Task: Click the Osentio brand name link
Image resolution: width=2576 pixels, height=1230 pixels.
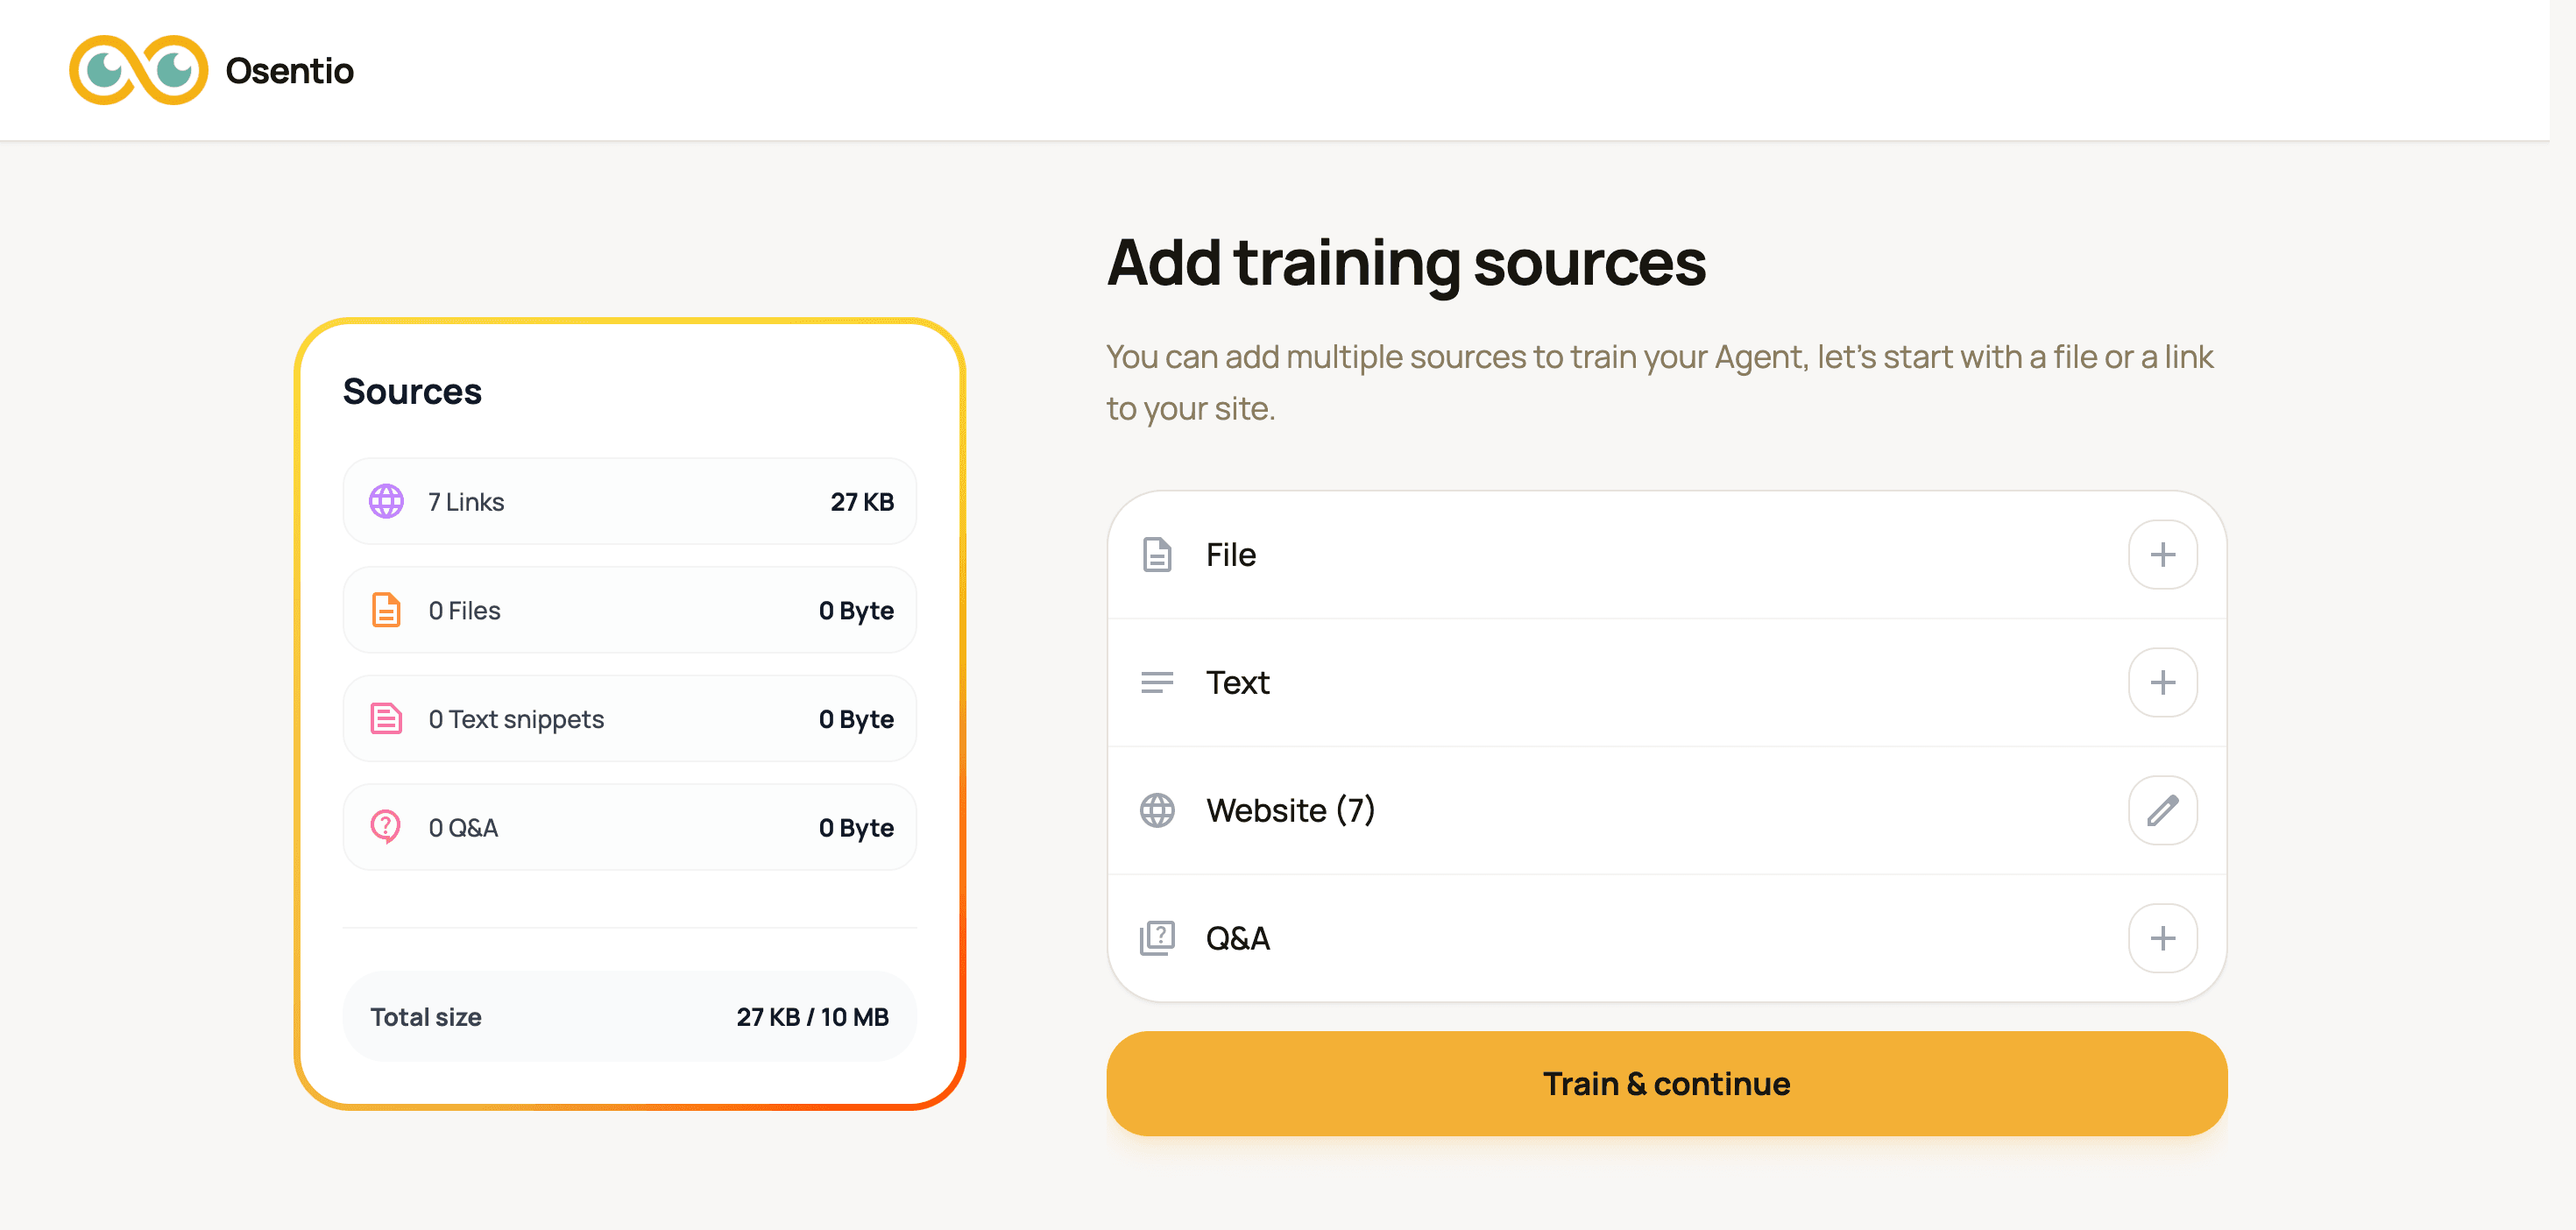Action: [x=289, y=71]
